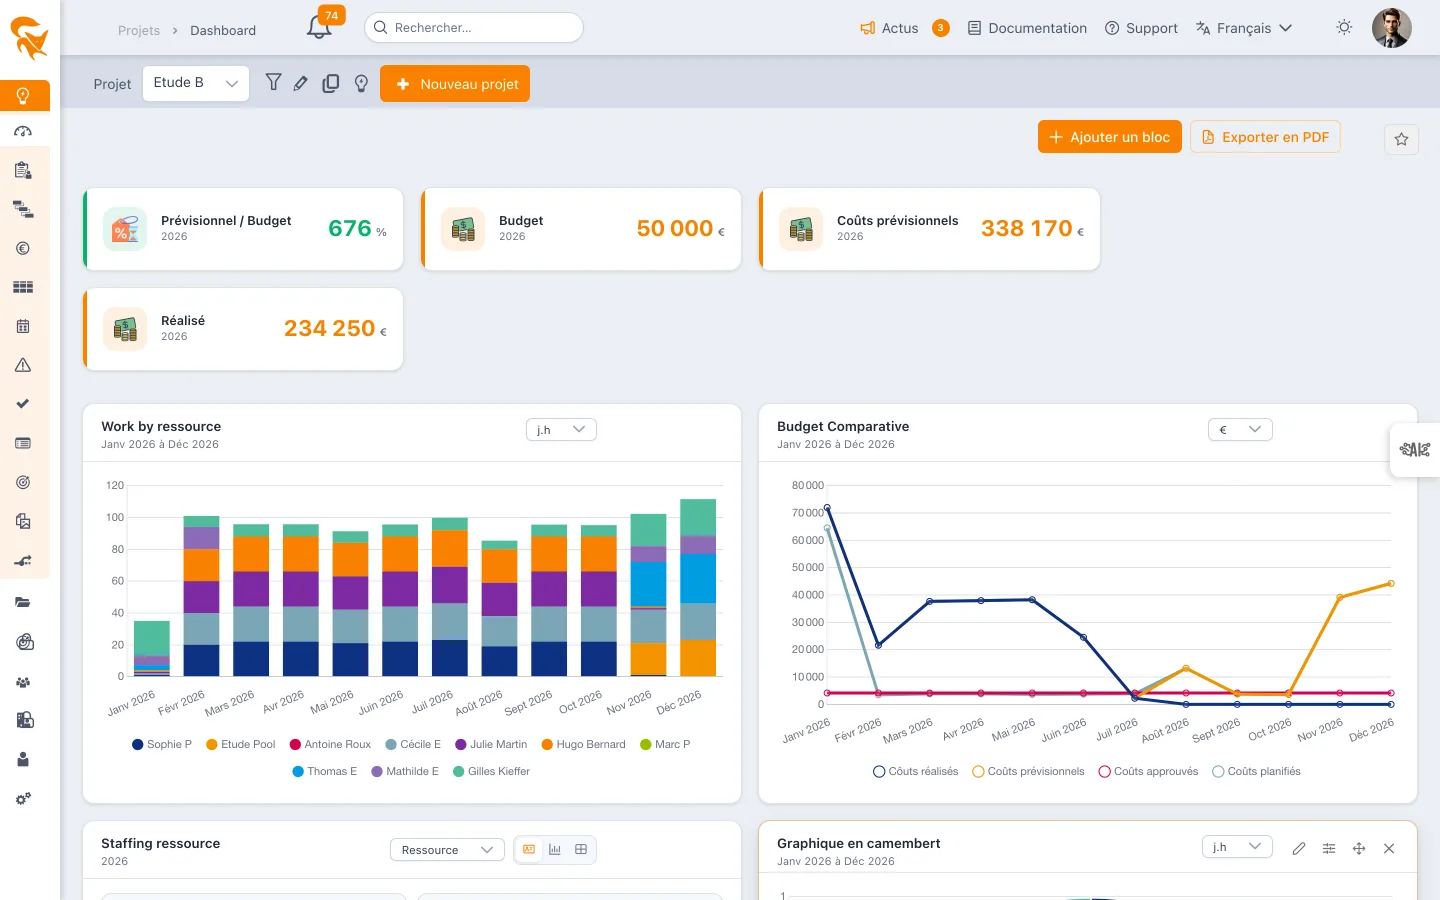Viewport: 1440px width, 900px height.
Task: Open the € unit dropdown of Budget Comparative
Action: (x=1240, y=430)
